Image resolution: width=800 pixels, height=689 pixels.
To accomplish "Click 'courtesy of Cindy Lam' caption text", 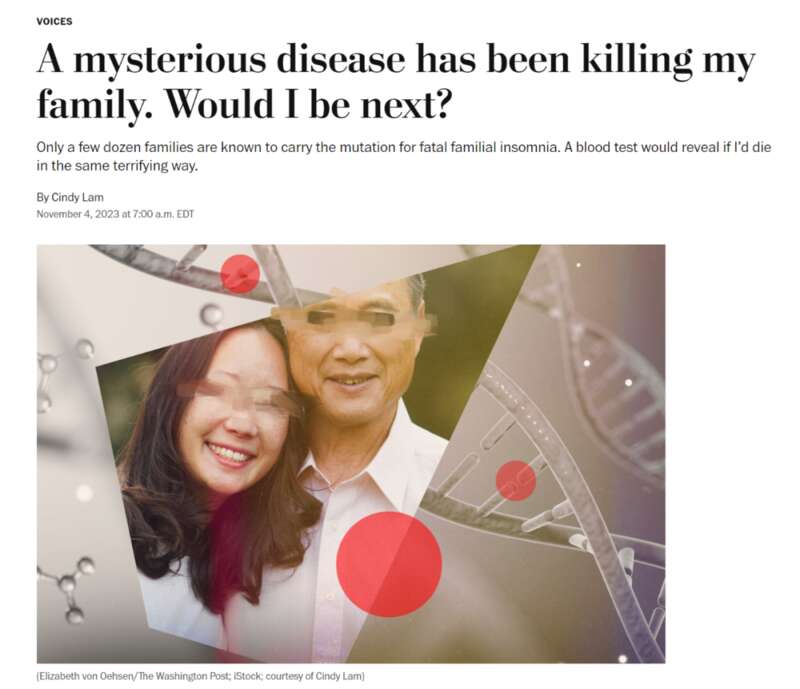I will (314, 676).
